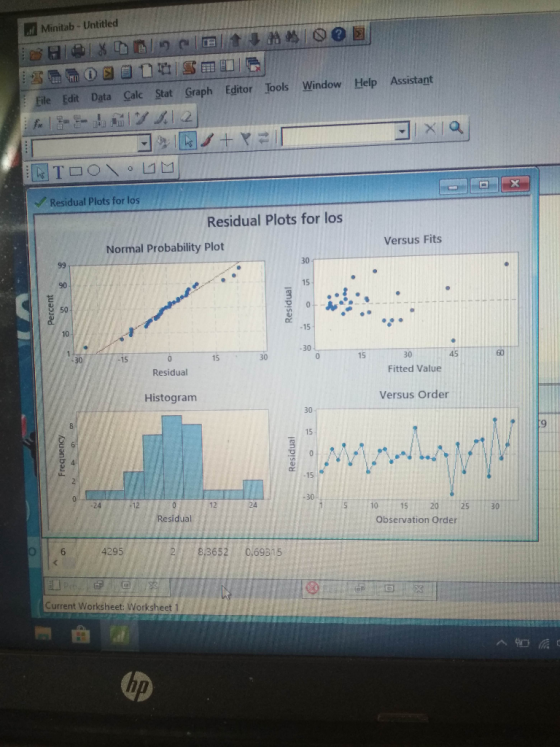Click the Minitab icon on the taskbar
Viewport: 560px width, 747px height.
(x=119, y=636)
